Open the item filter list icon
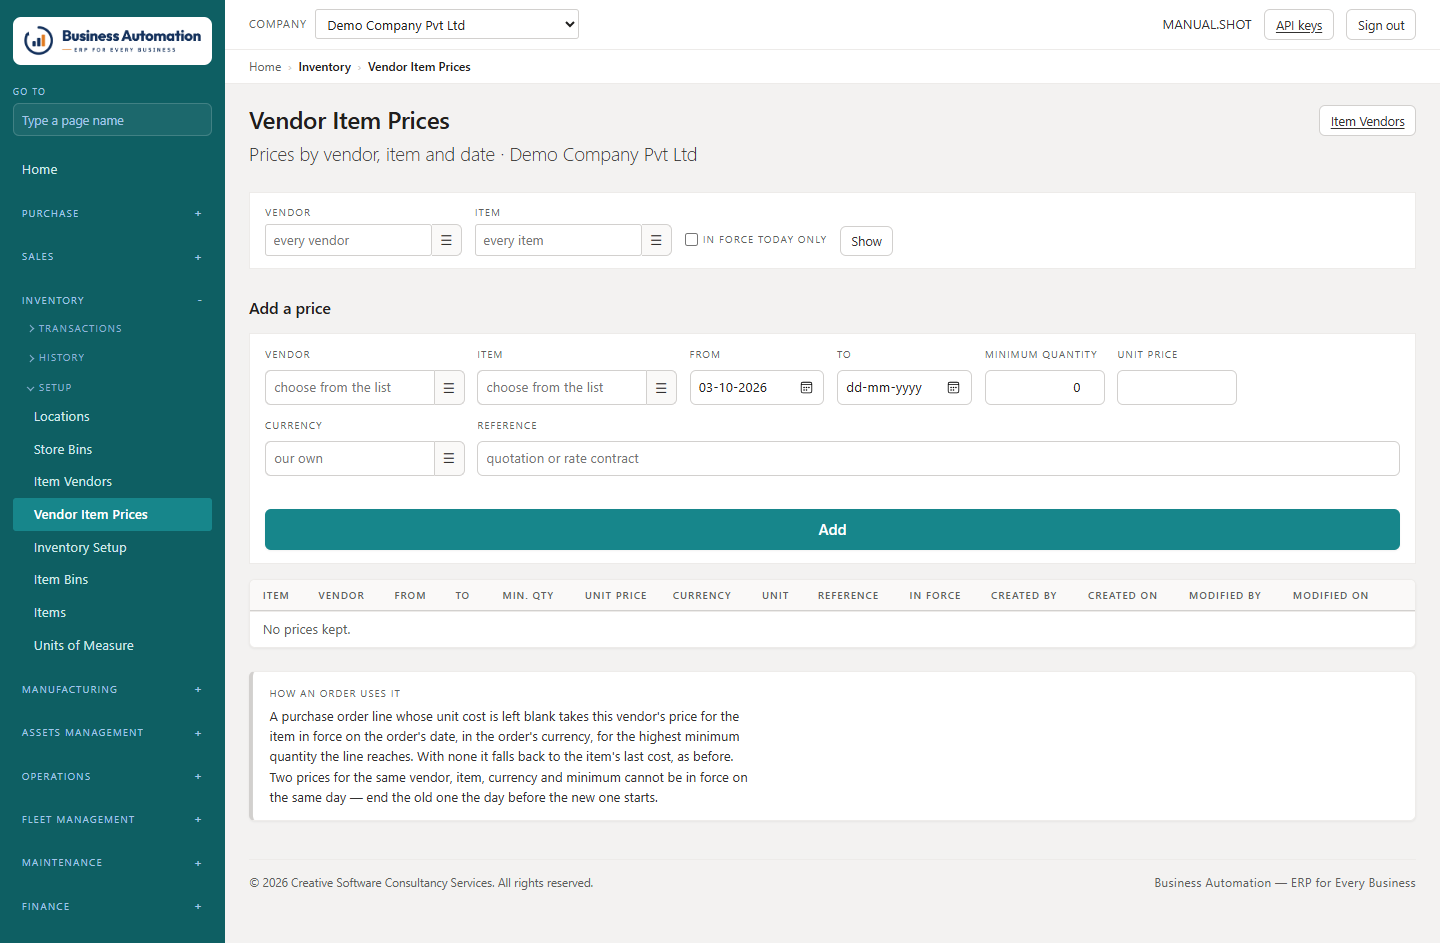This screenshot has width=1440, height=943. [x=656, y=241]
